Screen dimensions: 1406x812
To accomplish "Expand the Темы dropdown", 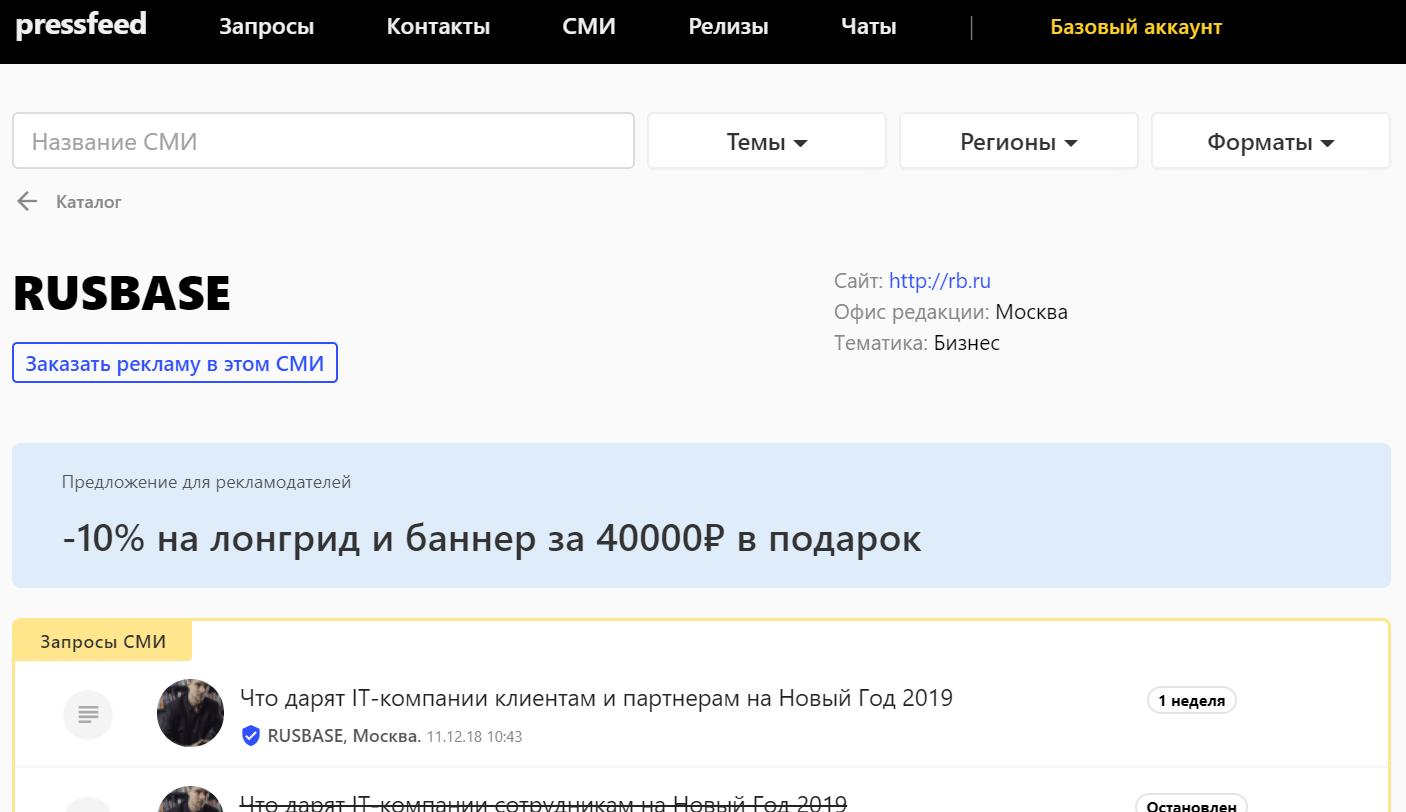I will (766, 142).
